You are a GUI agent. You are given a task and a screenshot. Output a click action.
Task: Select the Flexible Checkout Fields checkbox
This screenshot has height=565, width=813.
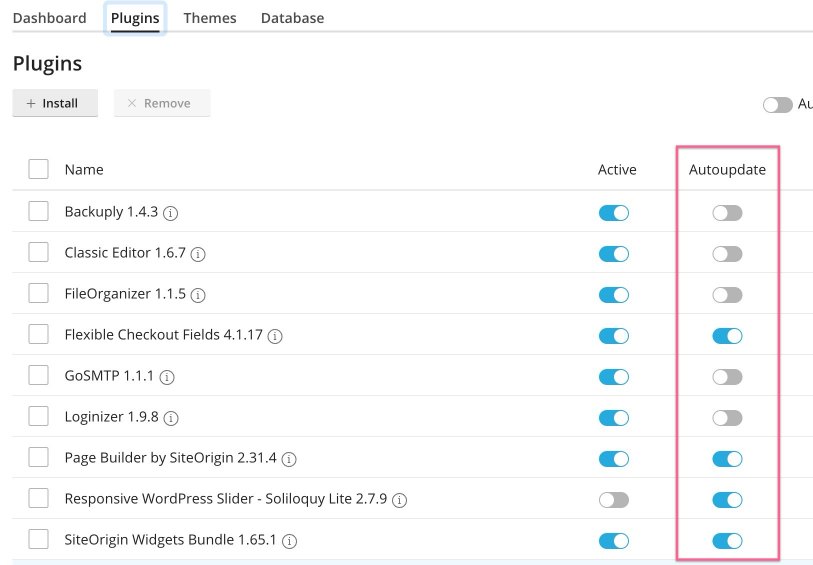point(38,334)
